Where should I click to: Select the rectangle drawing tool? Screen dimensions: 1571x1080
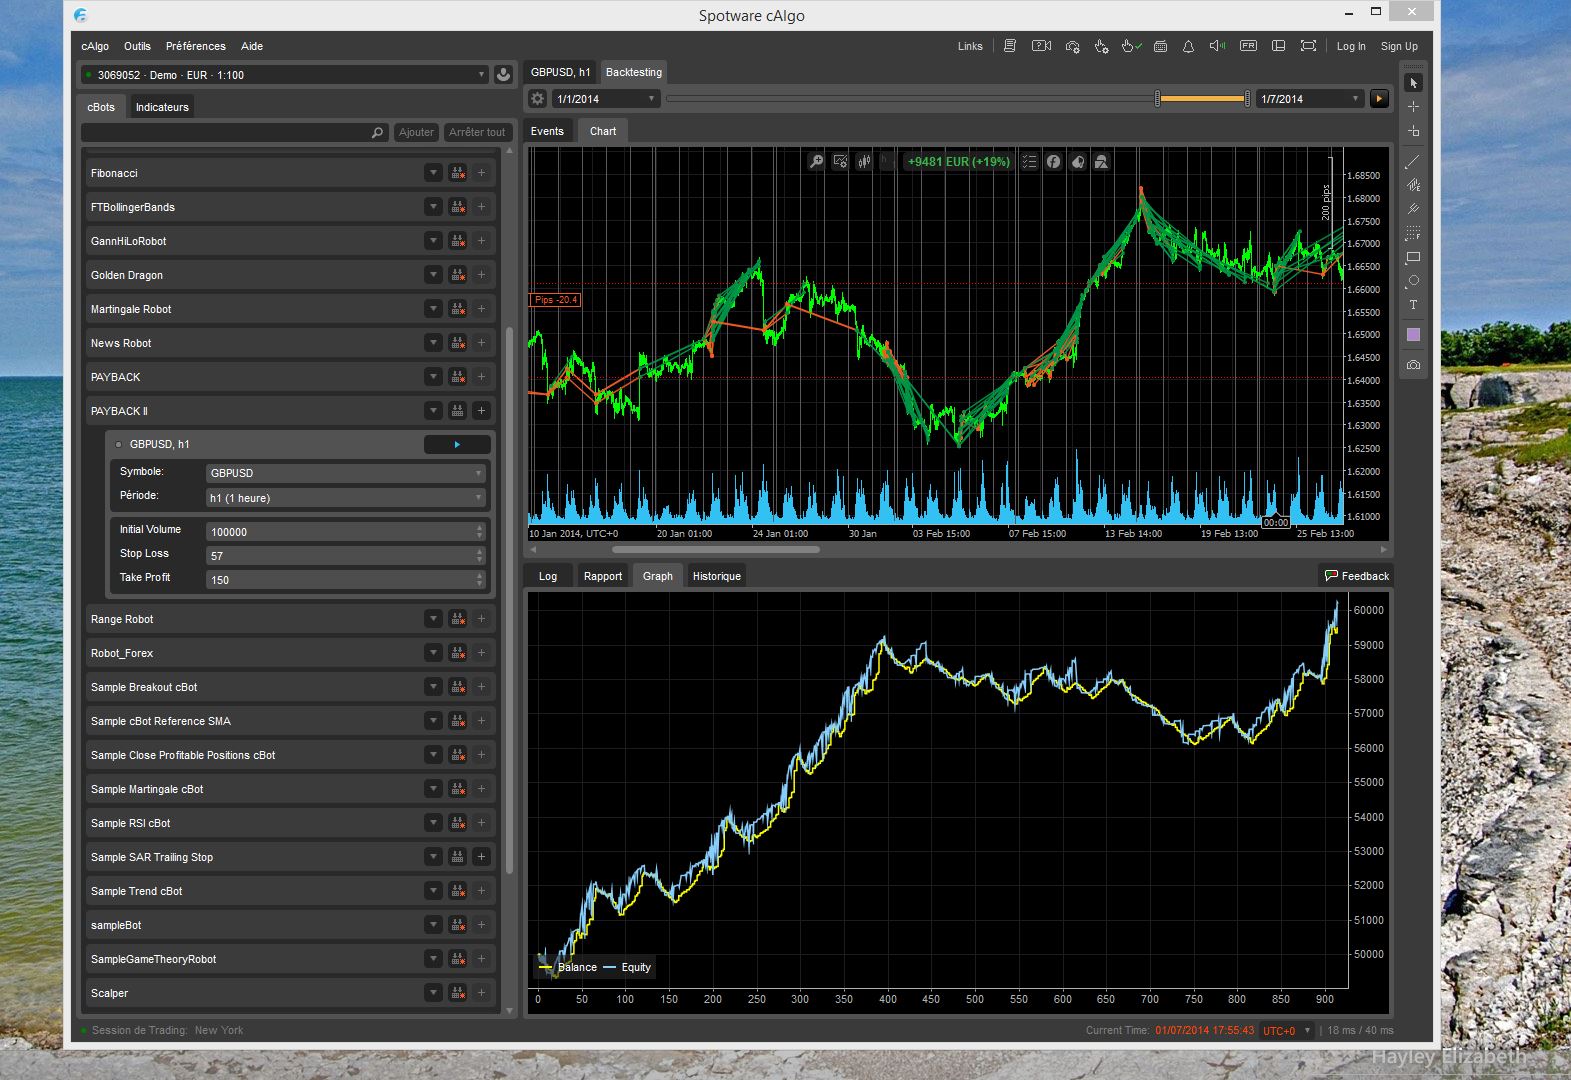coord(1413,257)
